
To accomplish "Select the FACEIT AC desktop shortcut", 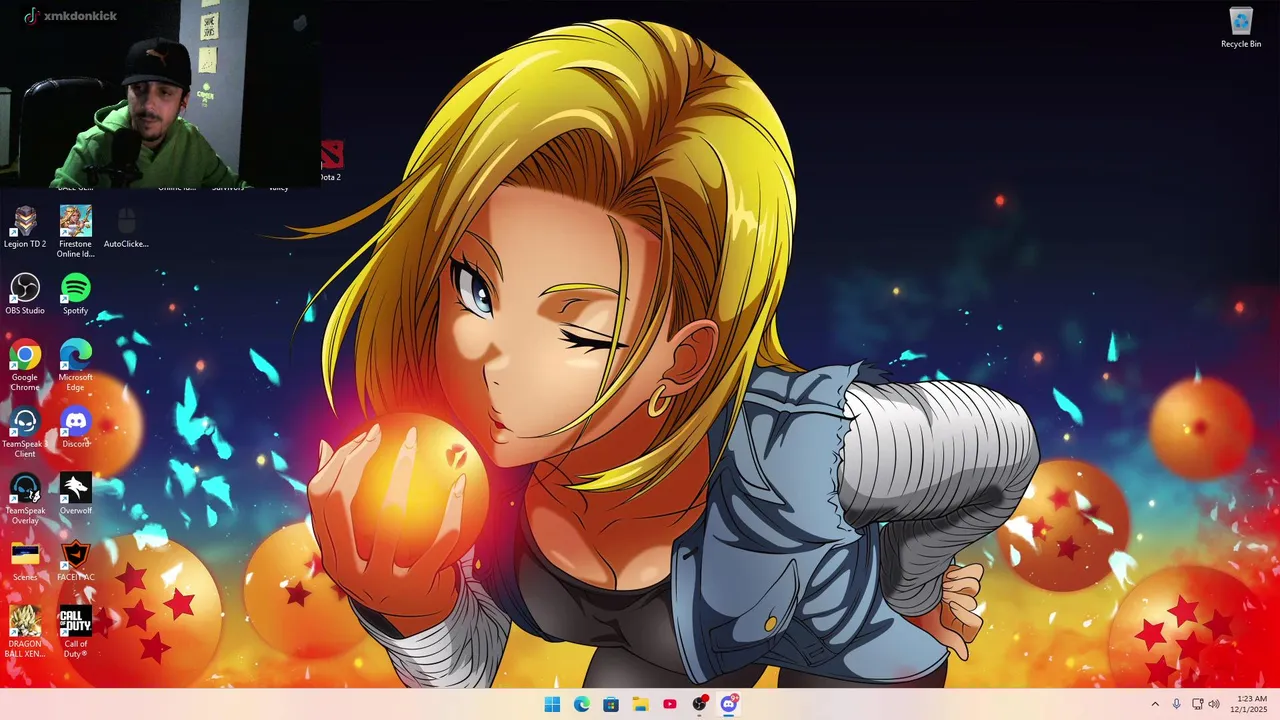I will pyautogui.click(x=75, y=561).
